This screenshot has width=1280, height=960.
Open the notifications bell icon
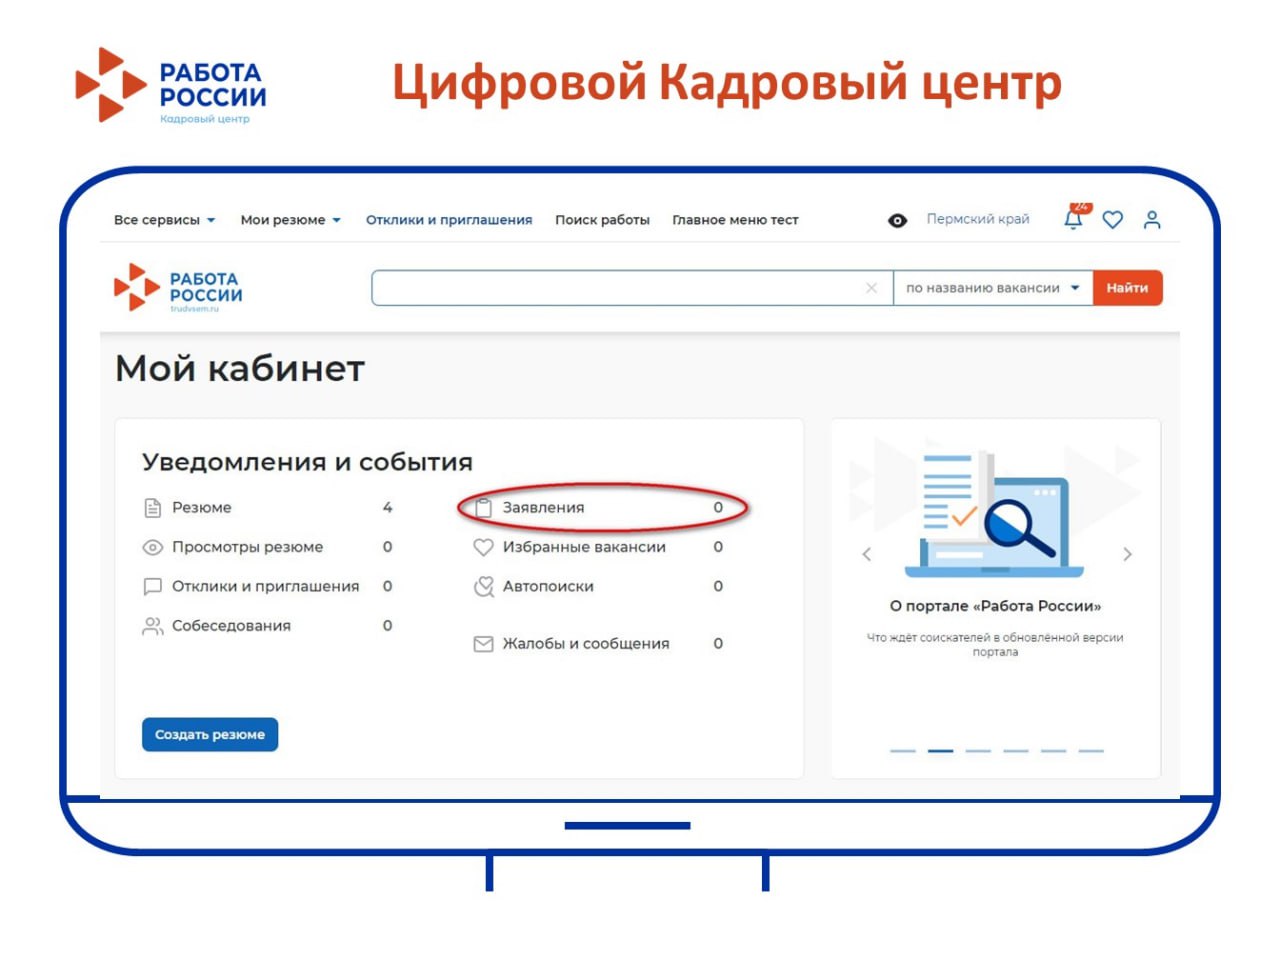1074,218
